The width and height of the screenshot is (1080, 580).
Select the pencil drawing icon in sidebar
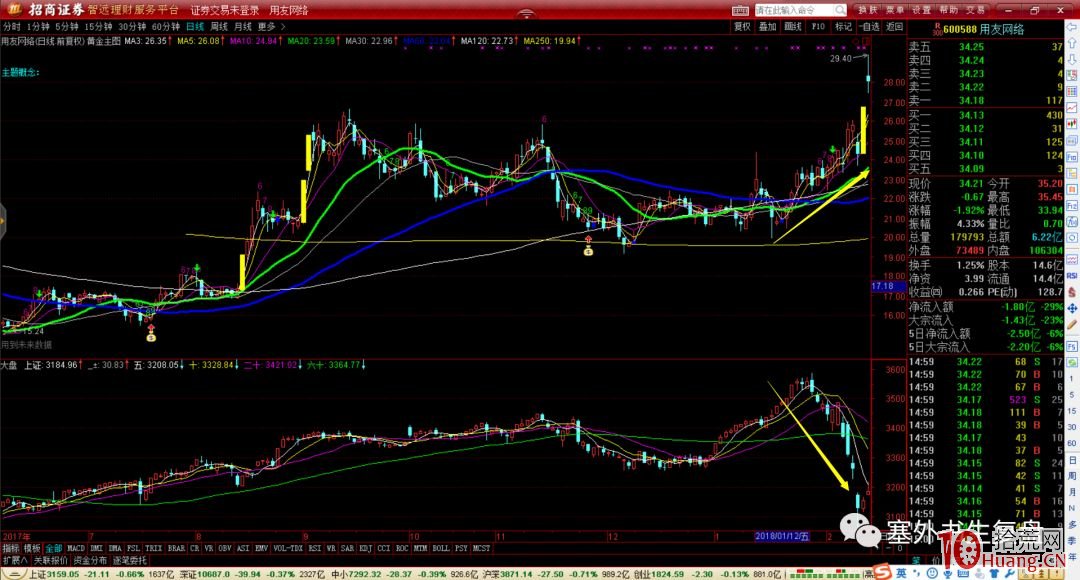[1072, 324]
